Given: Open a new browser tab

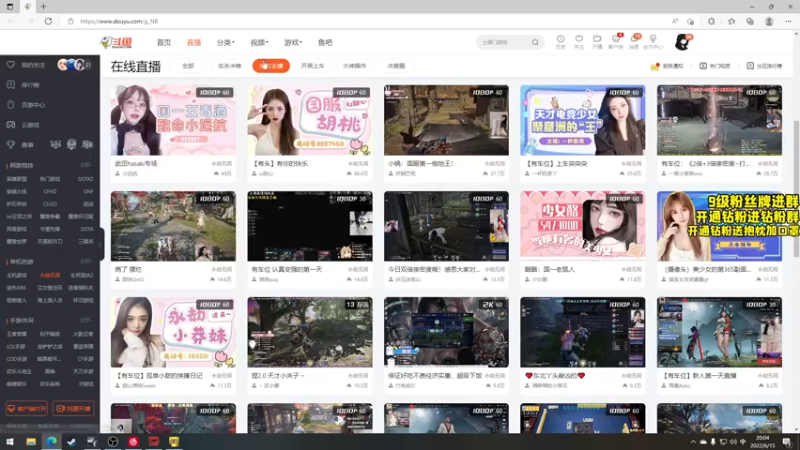Looking at the screenshot, I should click(x=43, y=7).
